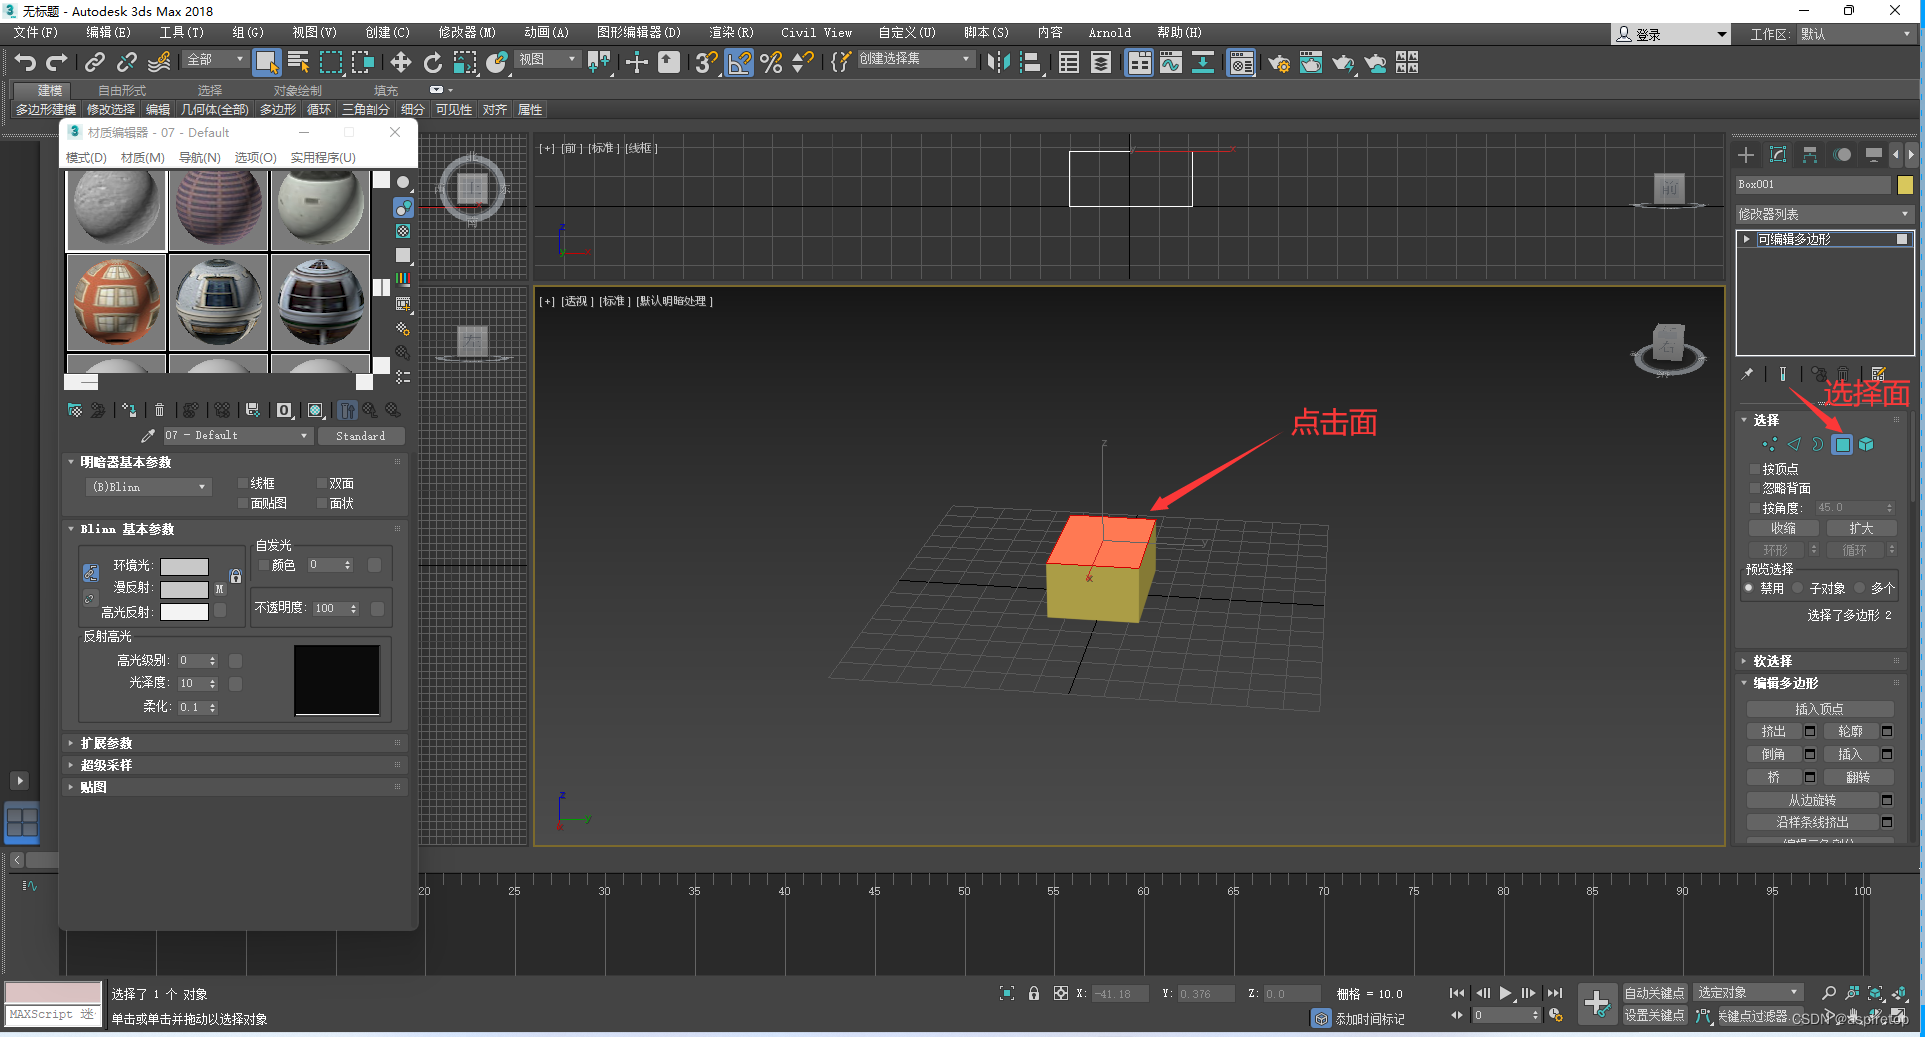
Task: Check 按顶点 (By Vertex) option
Action: pos(1755,468)
